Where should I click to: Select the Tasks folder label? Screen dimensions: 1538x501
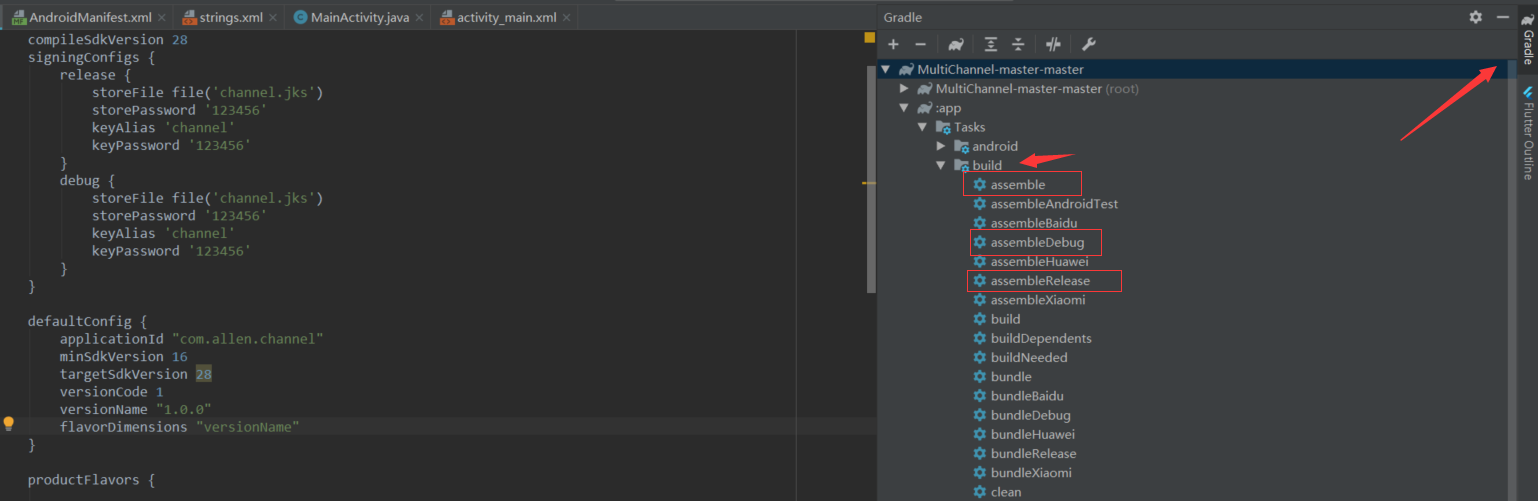(x=969, y=127)
